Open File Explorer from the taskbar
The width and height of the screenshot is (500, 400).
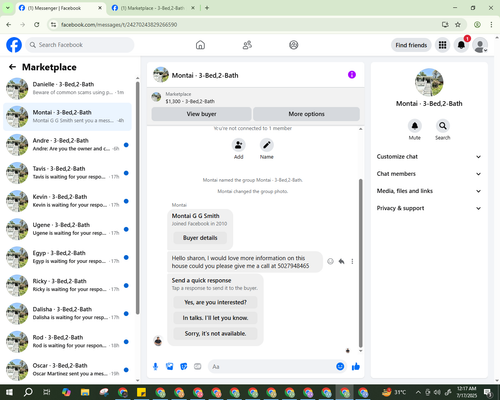(85, 392)
